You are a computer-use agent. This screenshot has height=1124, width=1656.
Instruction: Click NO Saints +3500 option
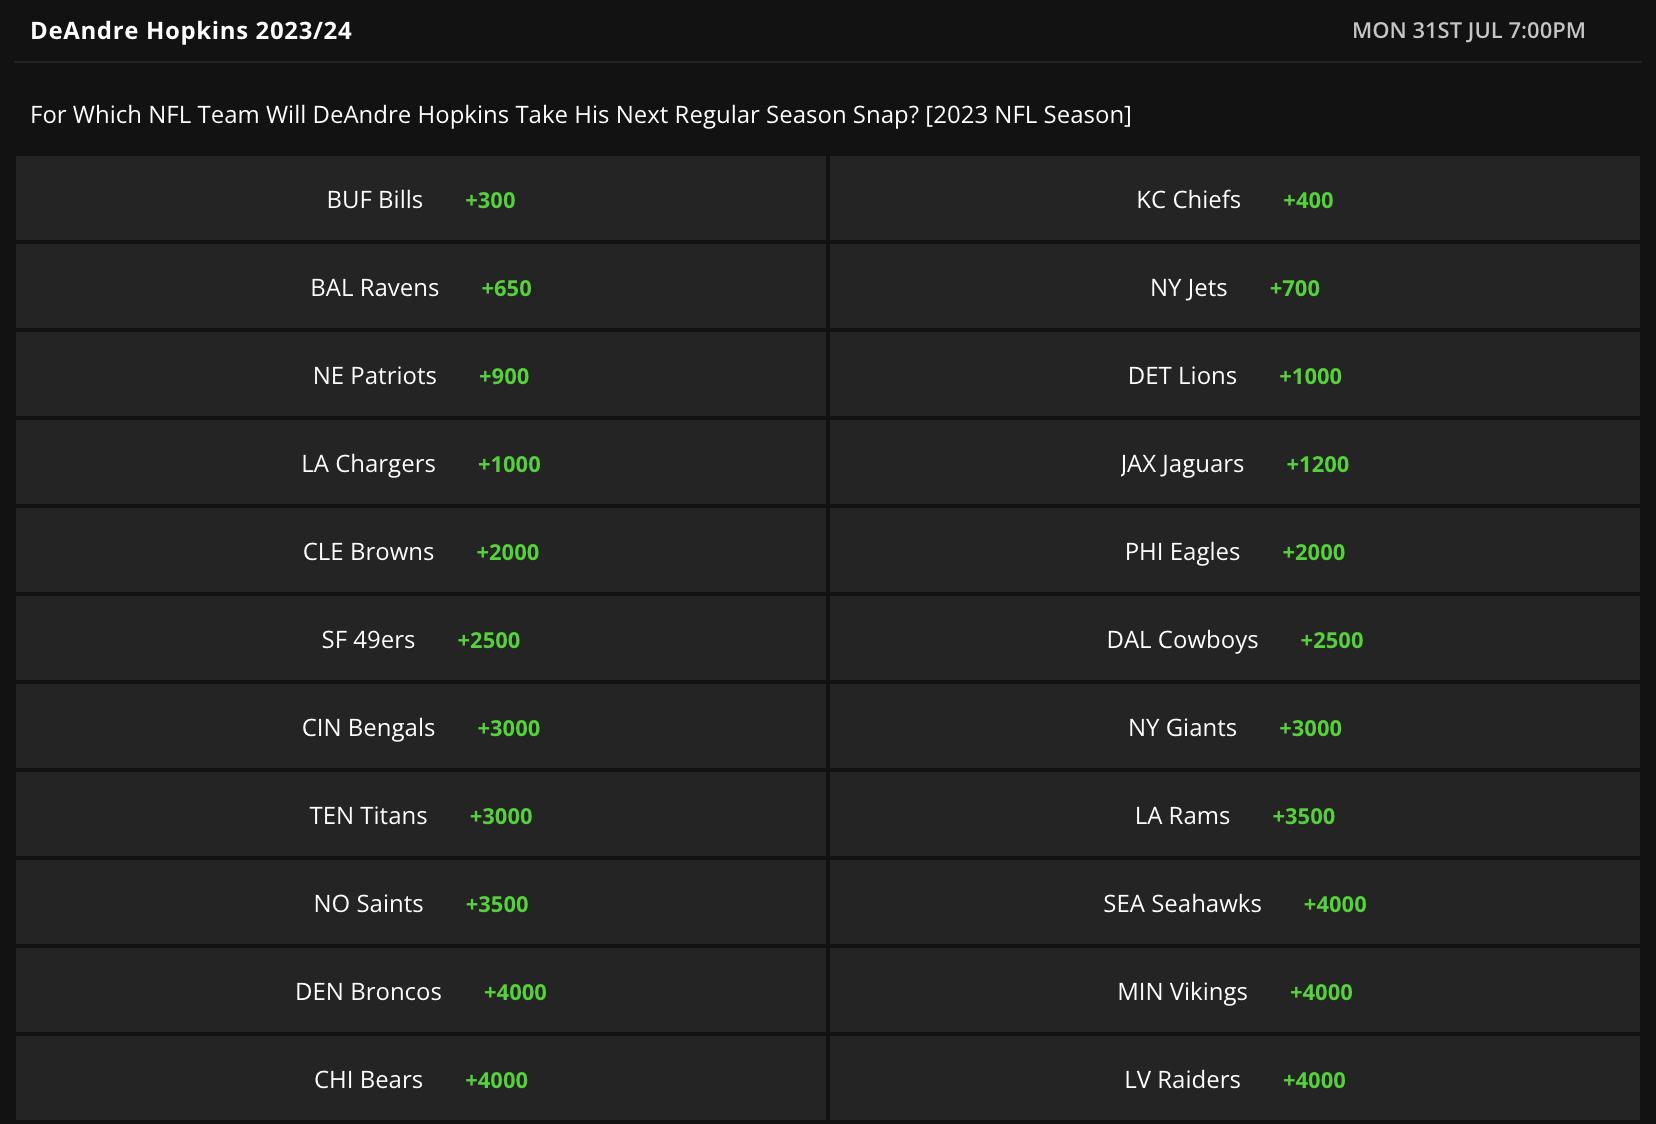(x=421, y=903)
